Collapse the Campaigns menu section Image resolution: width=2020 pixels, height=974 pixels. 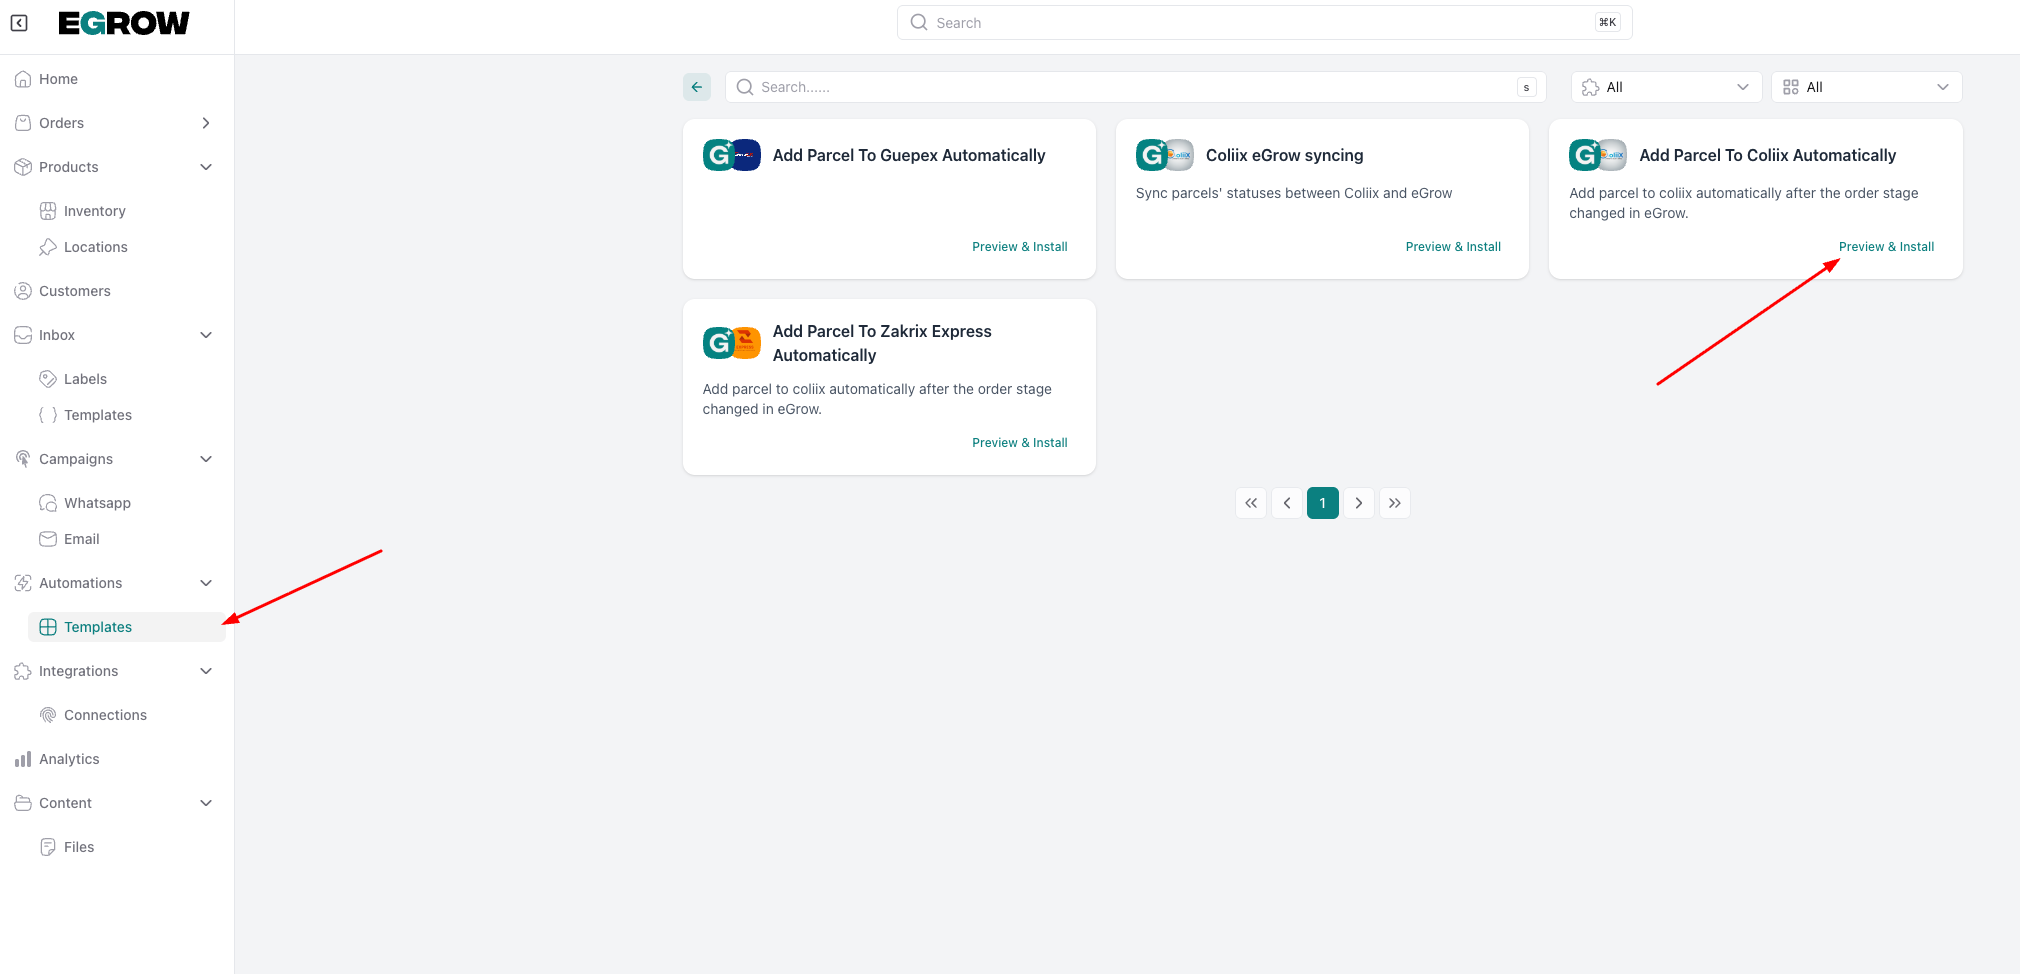[x=206, y=459]
